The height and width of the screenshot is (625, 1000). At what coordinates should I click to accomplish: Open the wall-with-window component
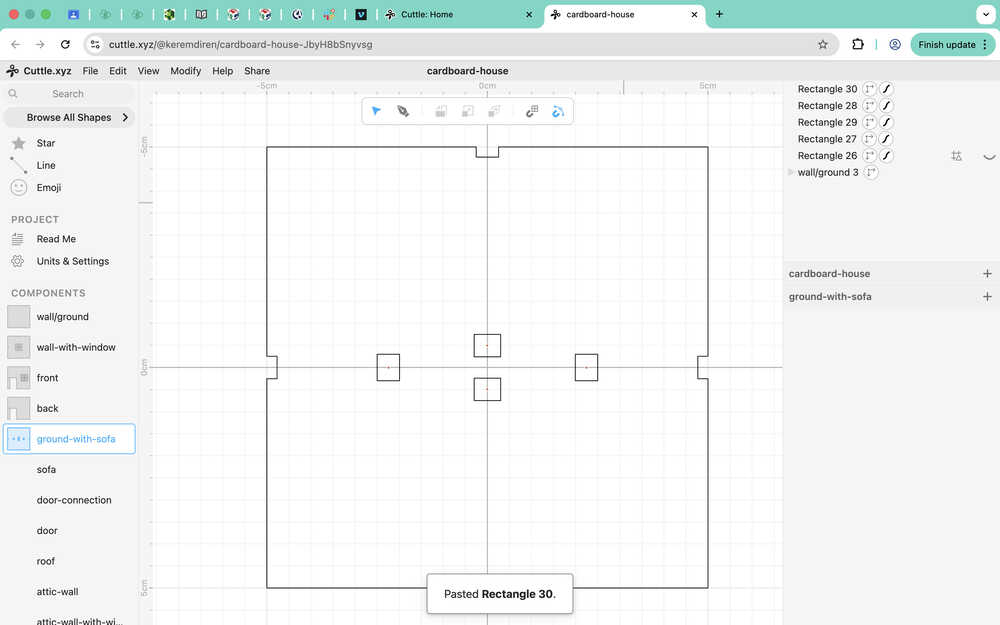click(x=69, y=347)
